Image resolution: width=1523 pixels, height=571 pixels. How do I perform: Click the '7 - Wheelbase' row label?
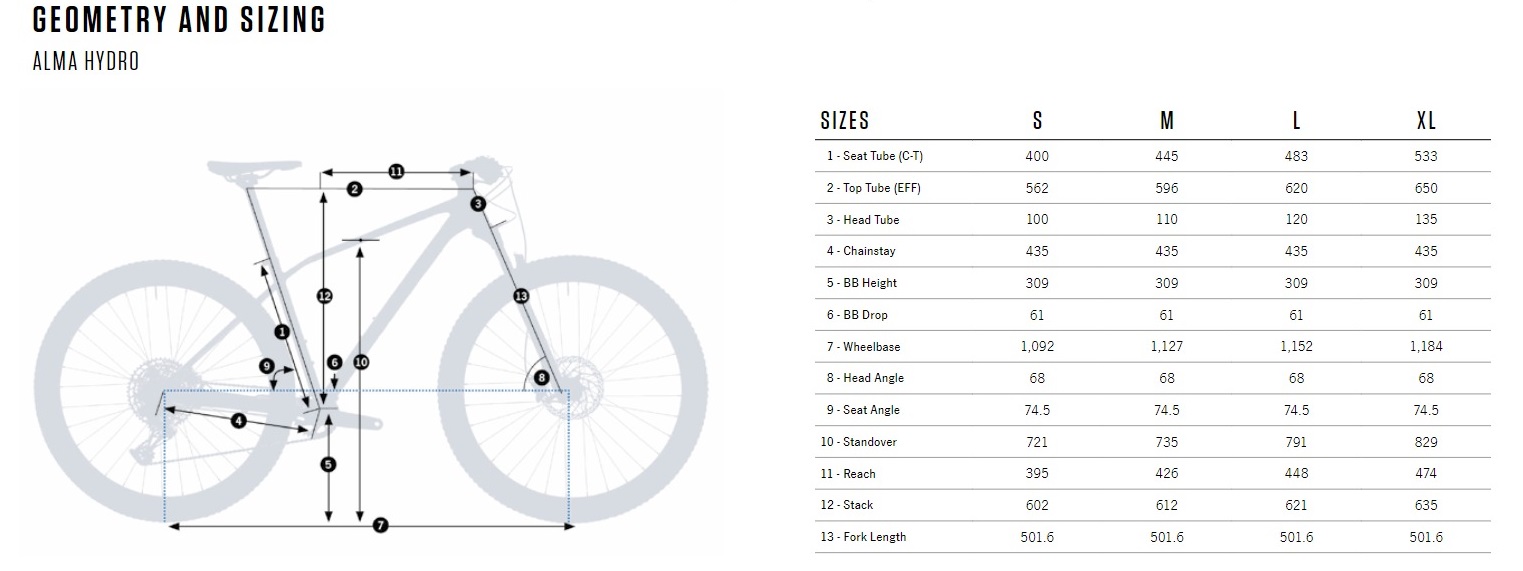(864, 347)
